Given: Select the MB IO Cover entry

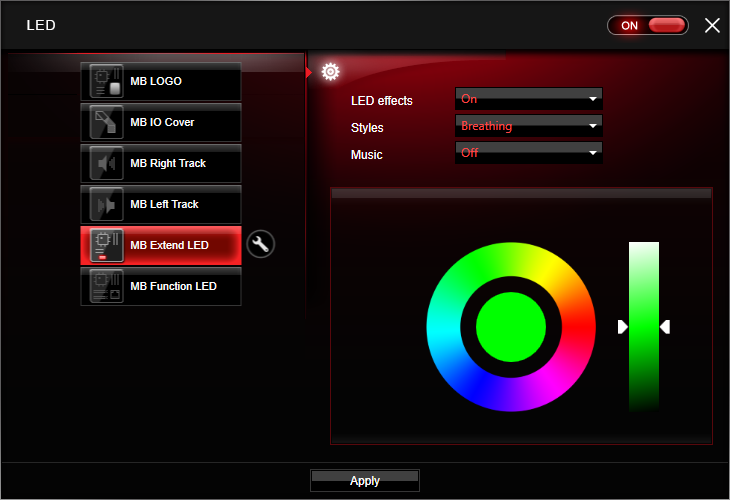Looking at the screenshot, I should (x=161, y=122).
